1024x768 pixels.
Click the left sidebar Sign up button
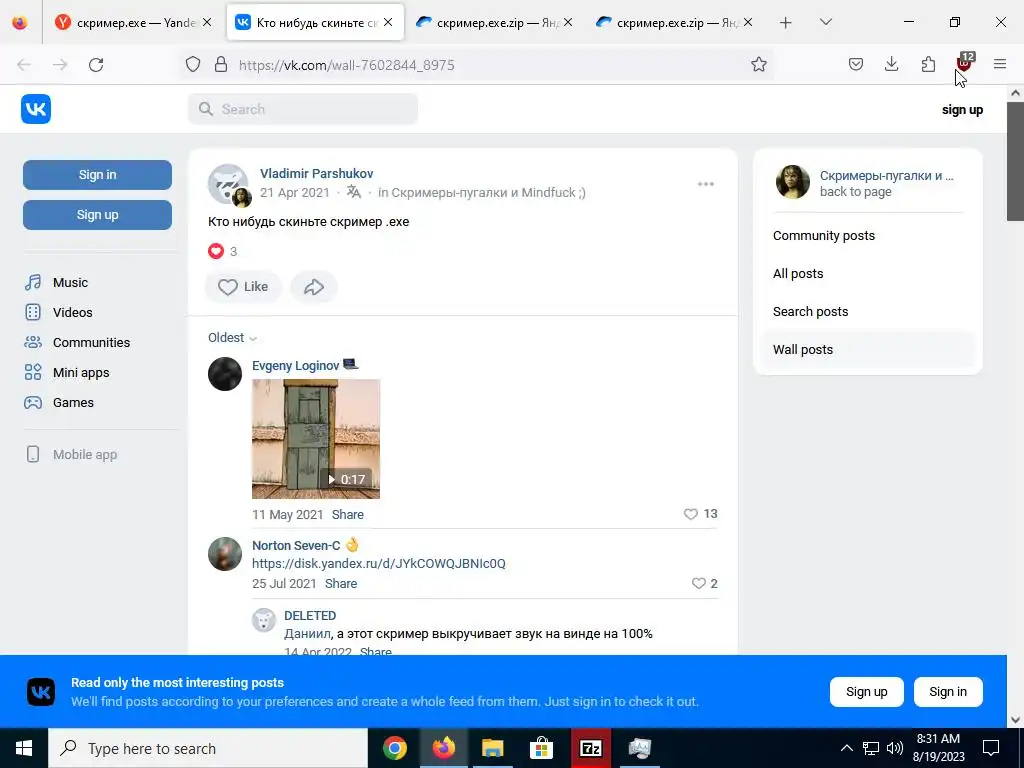coord(97,215)
